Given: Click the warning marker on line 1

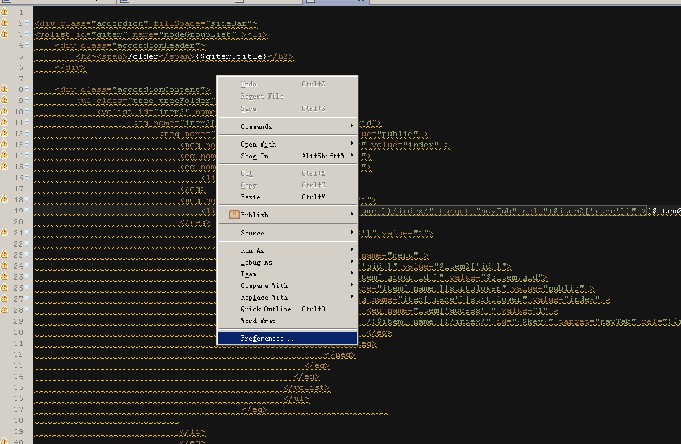Looking at the screenshot, I should click(5, 12).
